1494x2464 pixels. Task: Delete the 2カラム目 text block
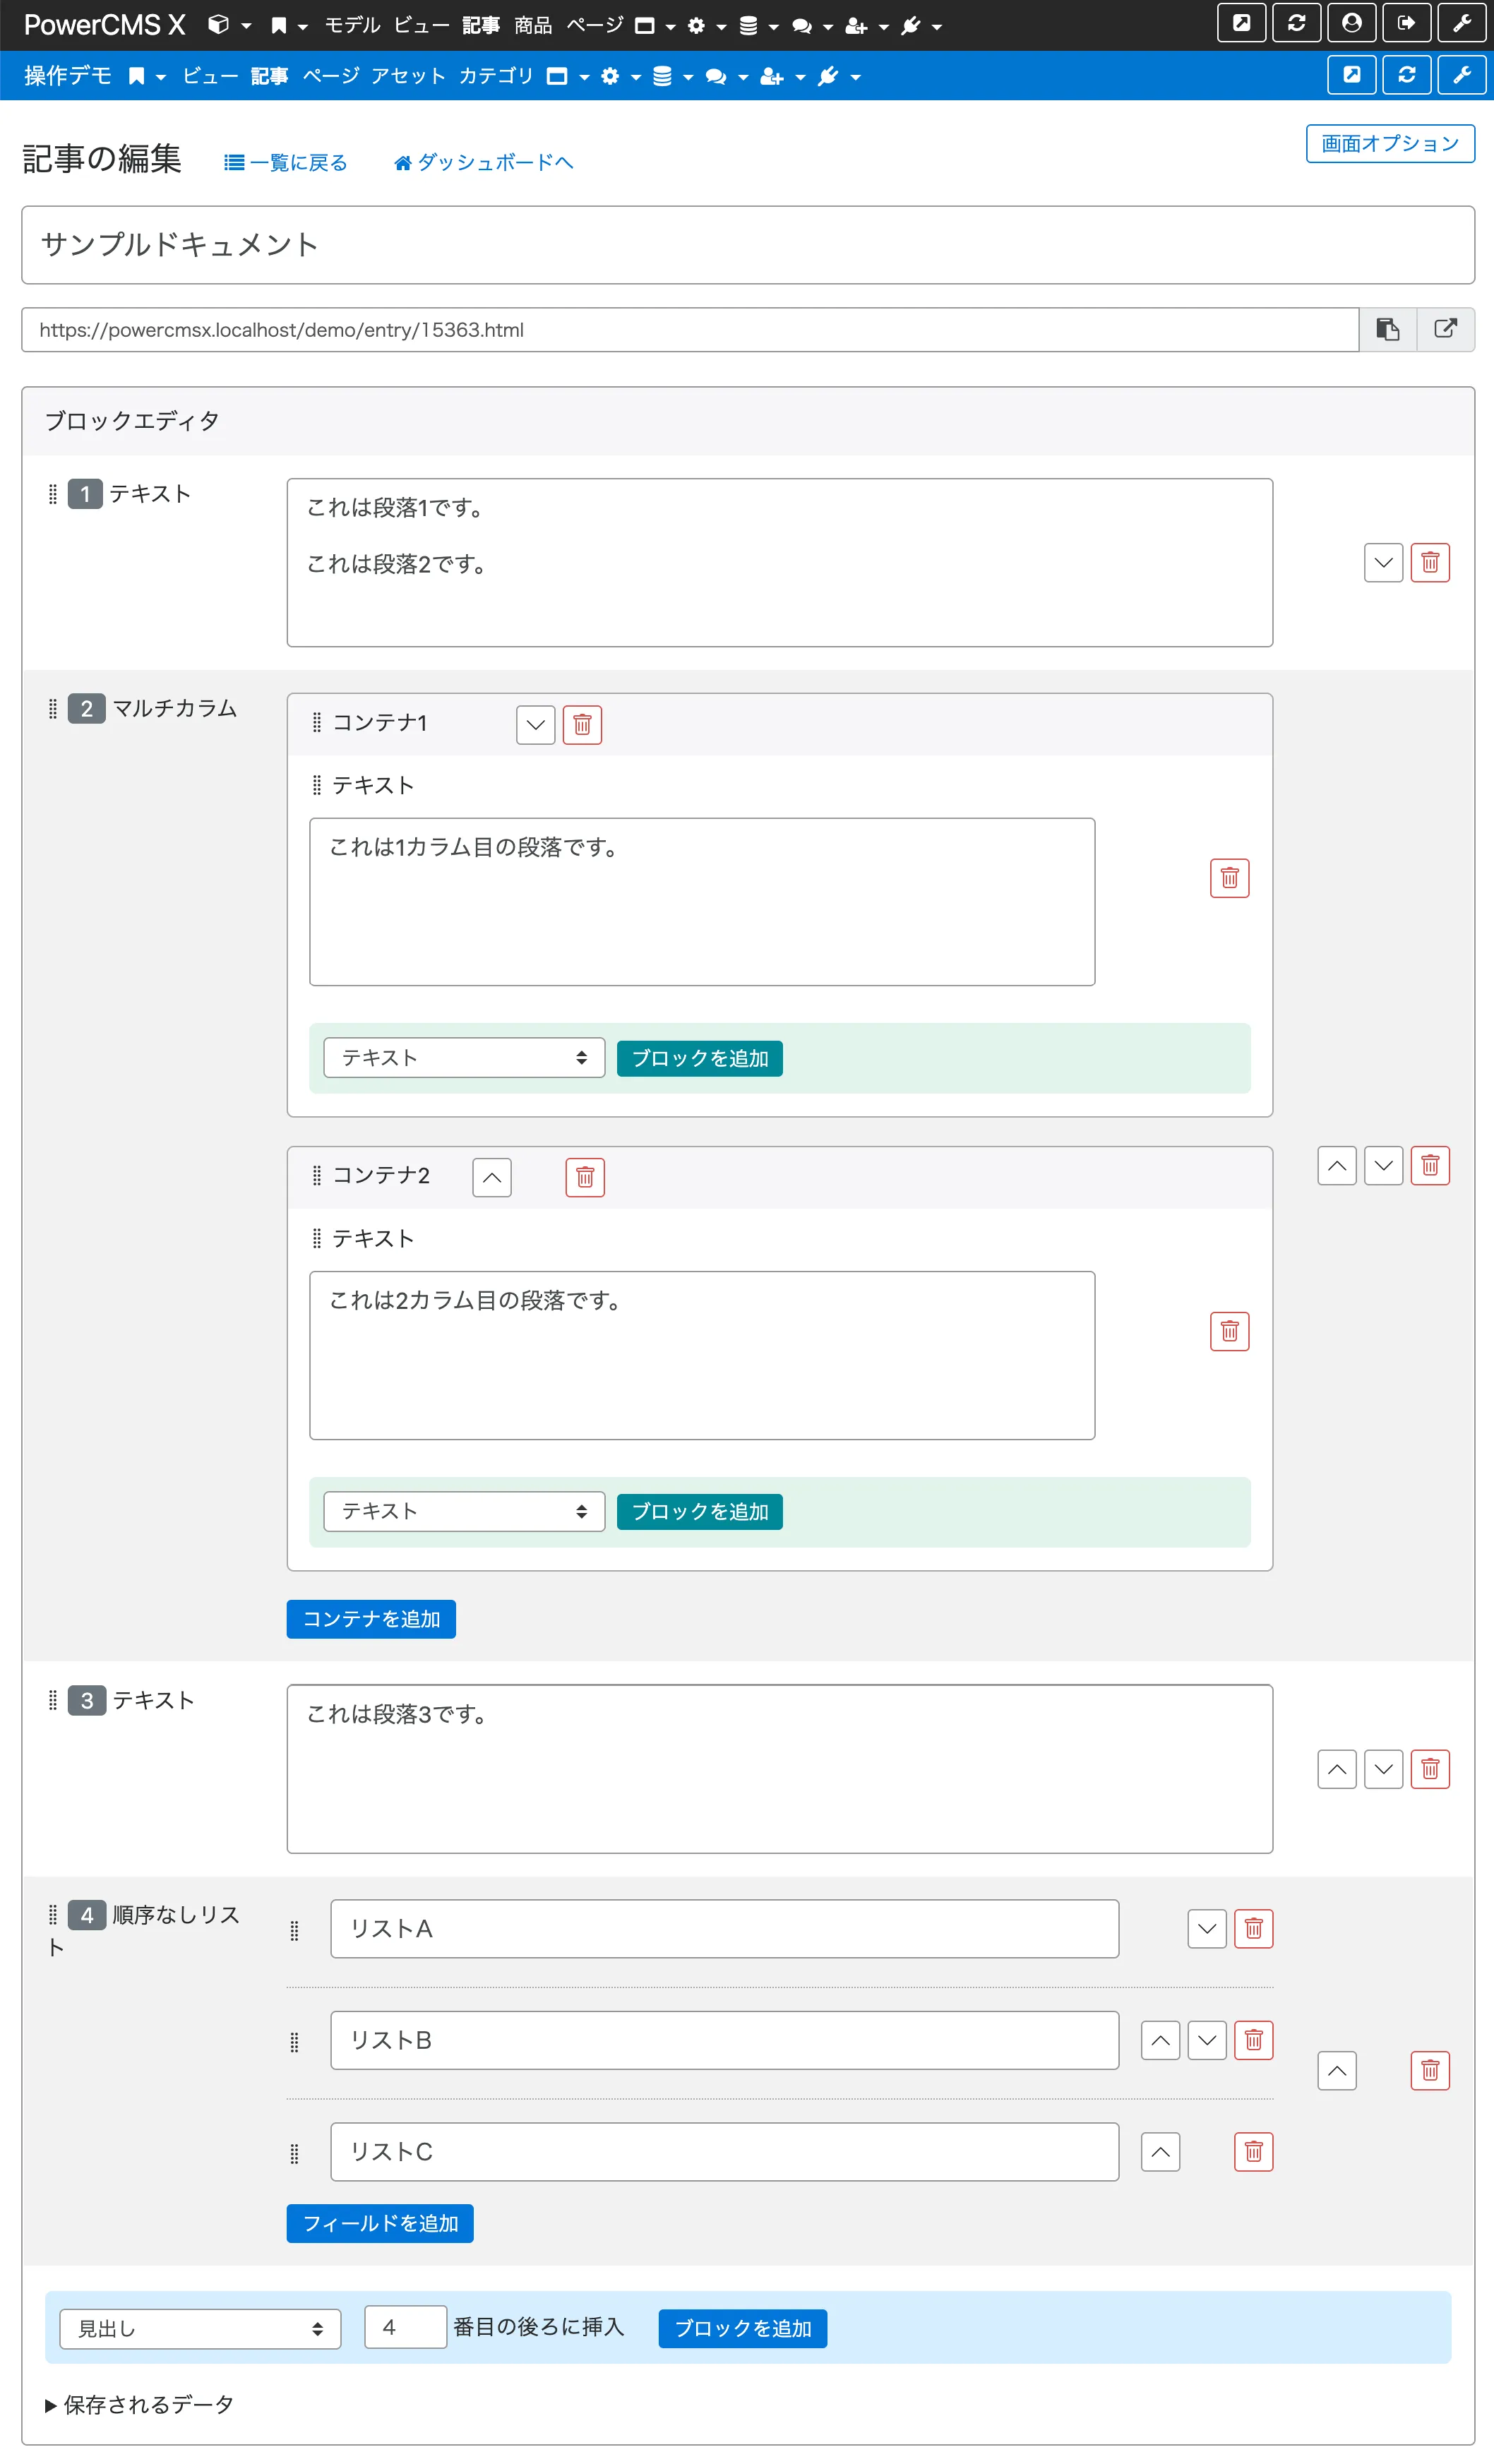[1229, 1331]
